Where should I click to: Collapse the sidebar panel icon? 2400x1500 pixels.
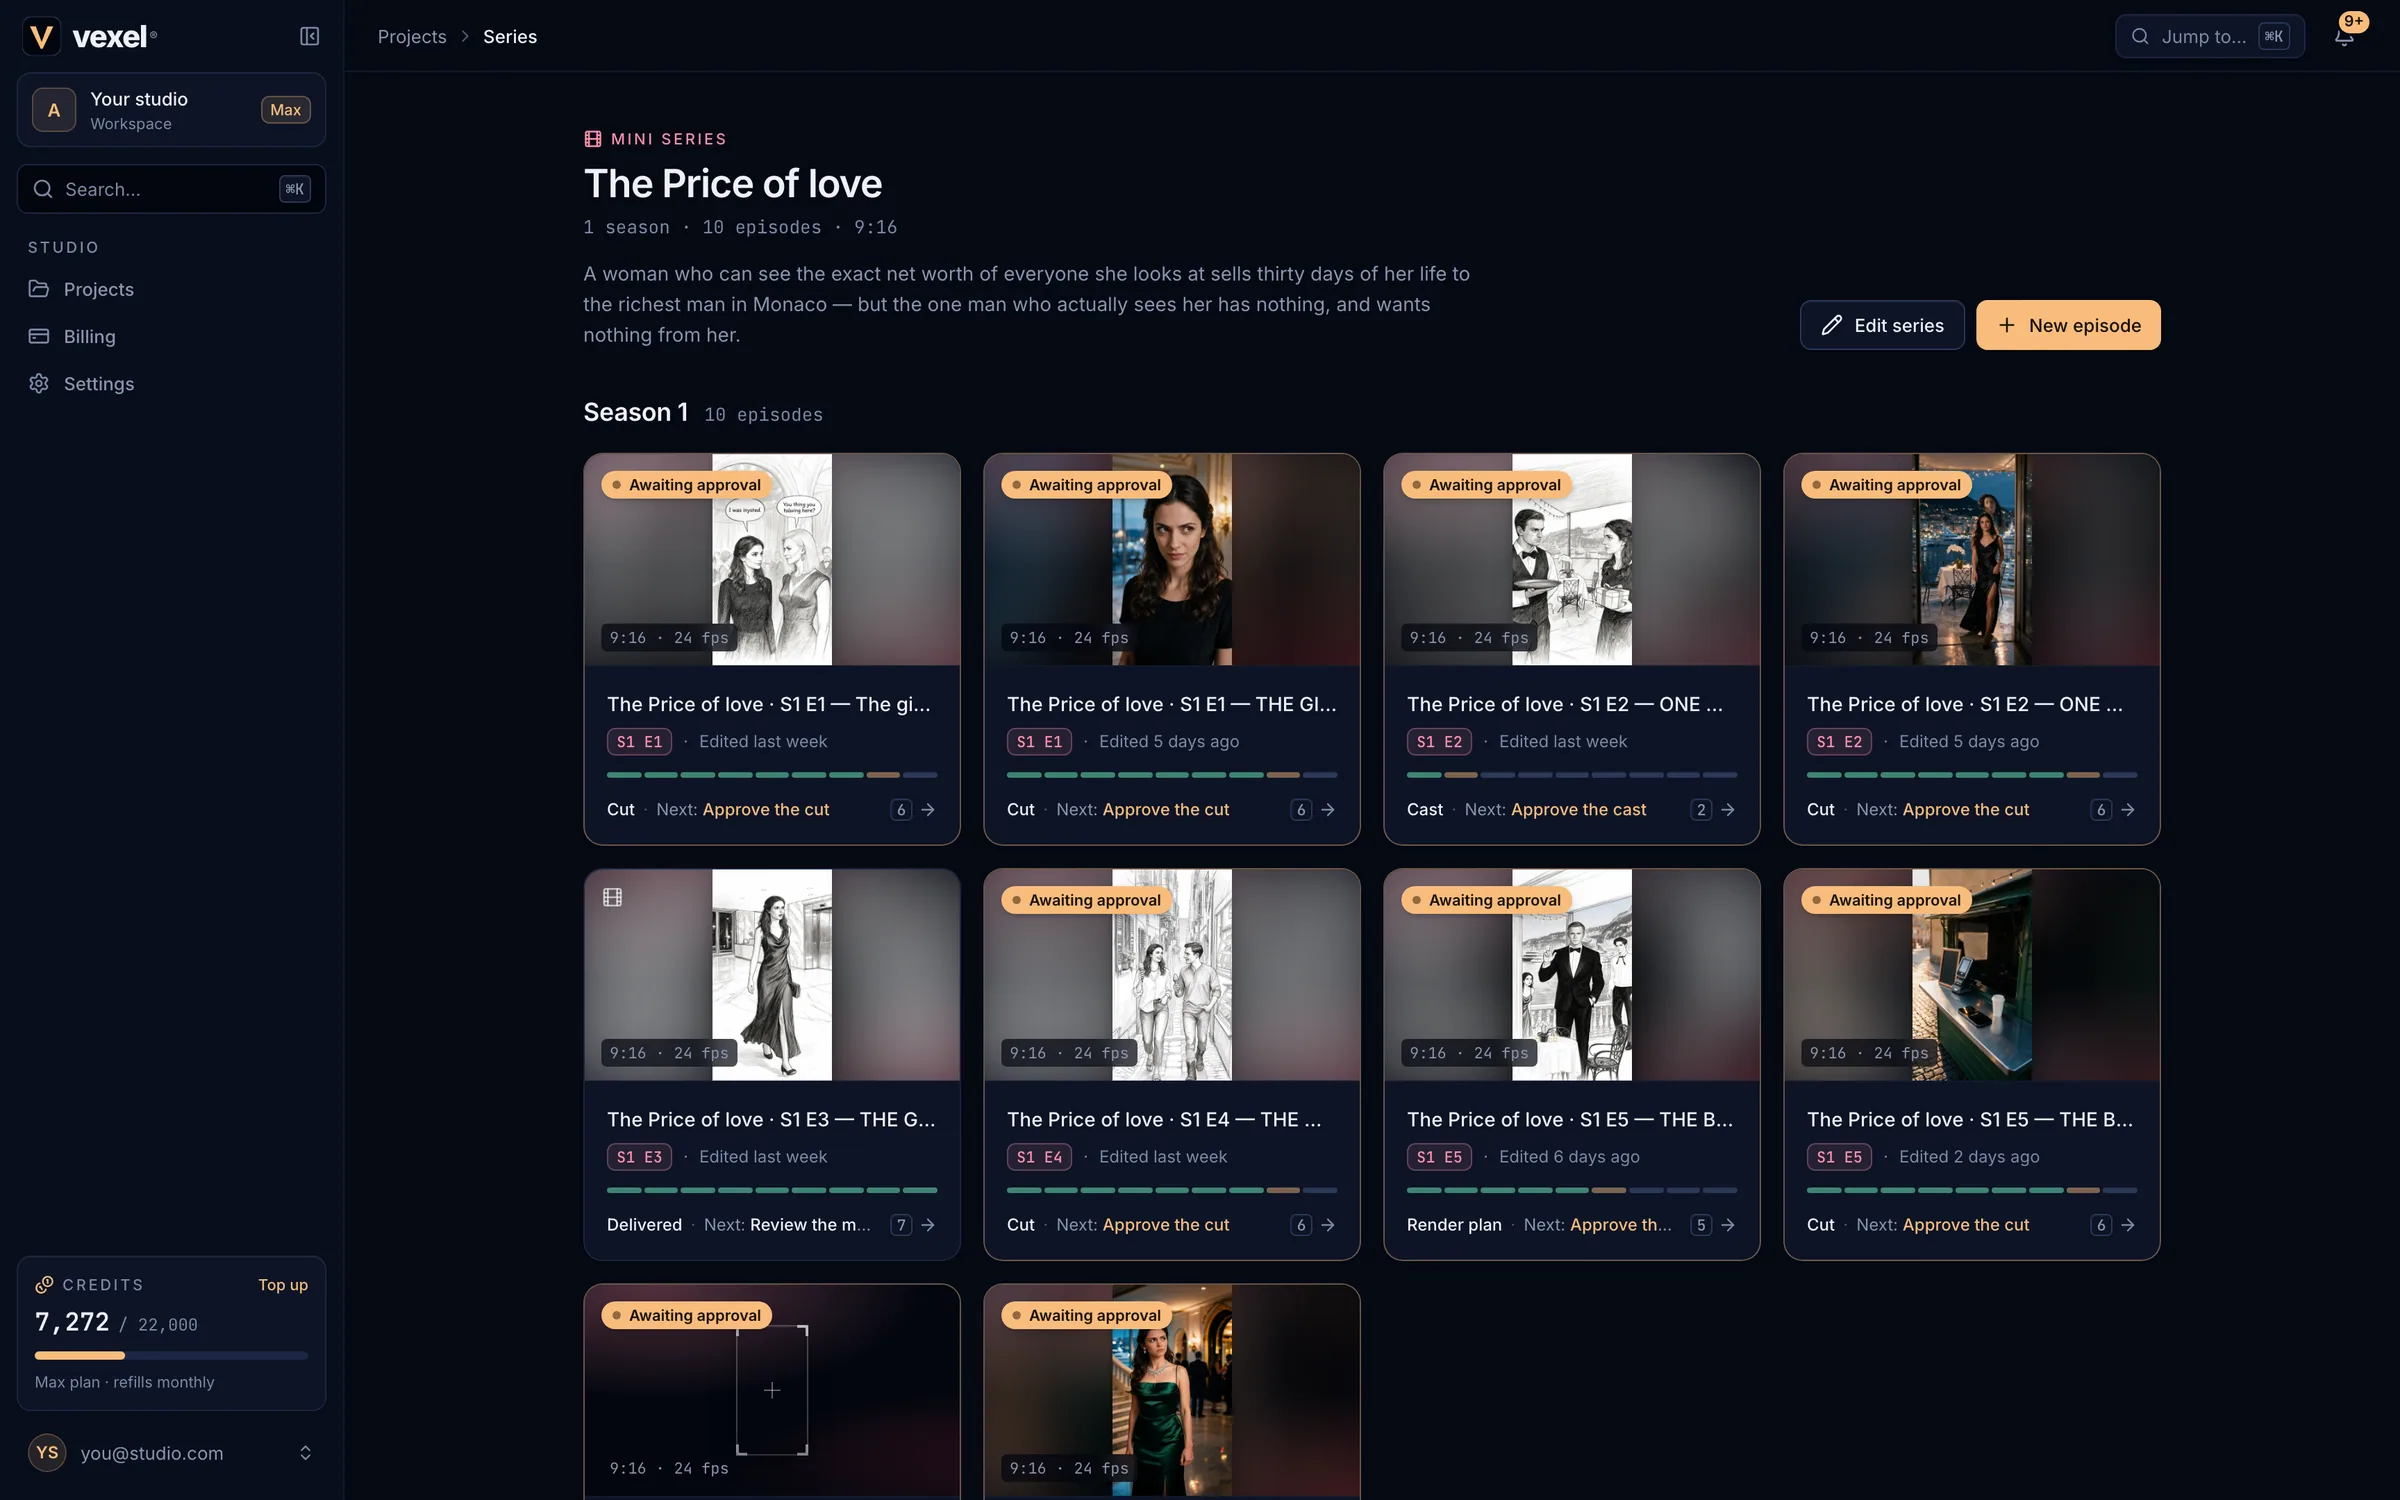click(309, 36)
